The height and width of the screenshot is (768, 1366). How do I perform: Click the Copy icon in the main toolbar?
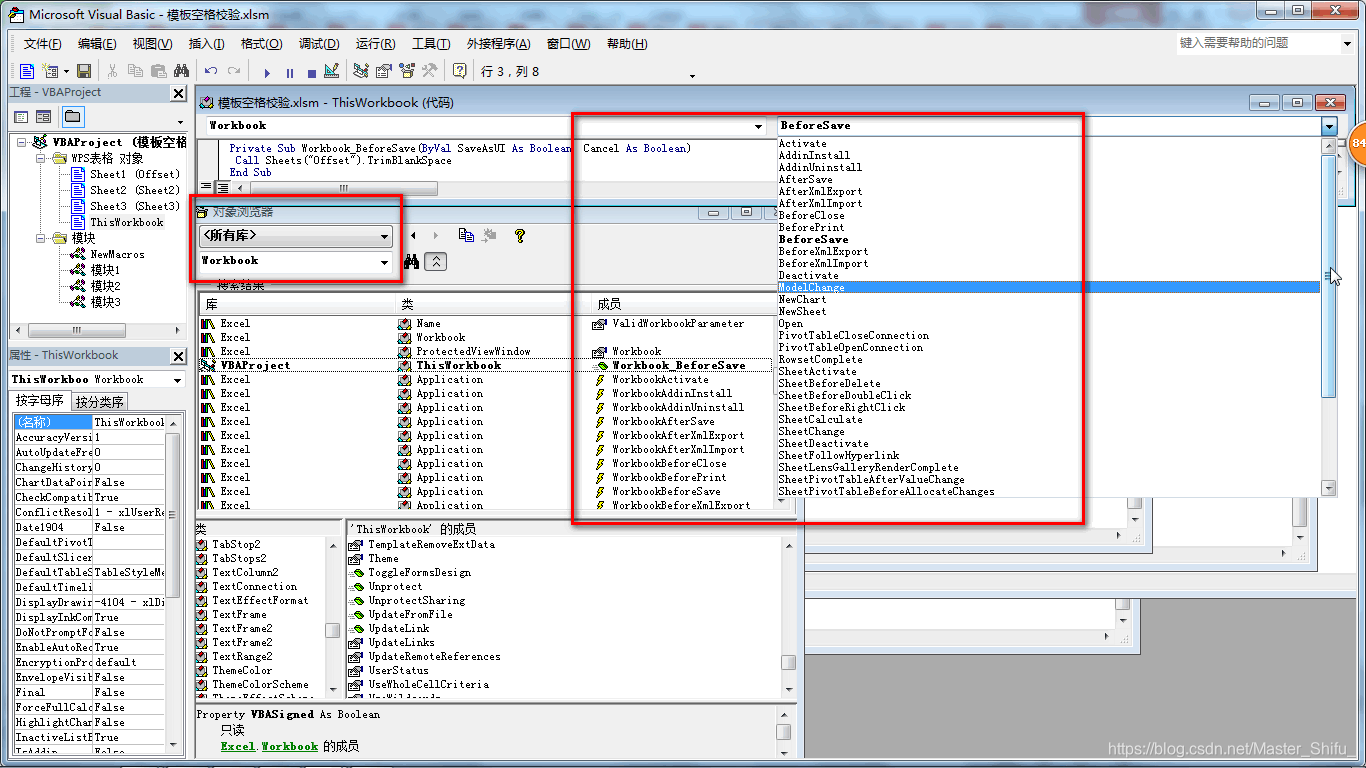(136, 71)
